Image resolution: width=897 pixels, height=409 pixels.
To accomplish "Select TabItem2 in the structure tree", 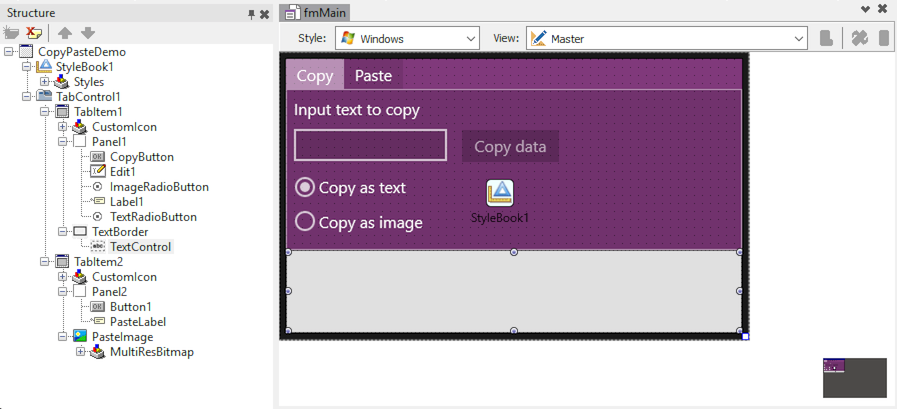I will coord(98,261).
